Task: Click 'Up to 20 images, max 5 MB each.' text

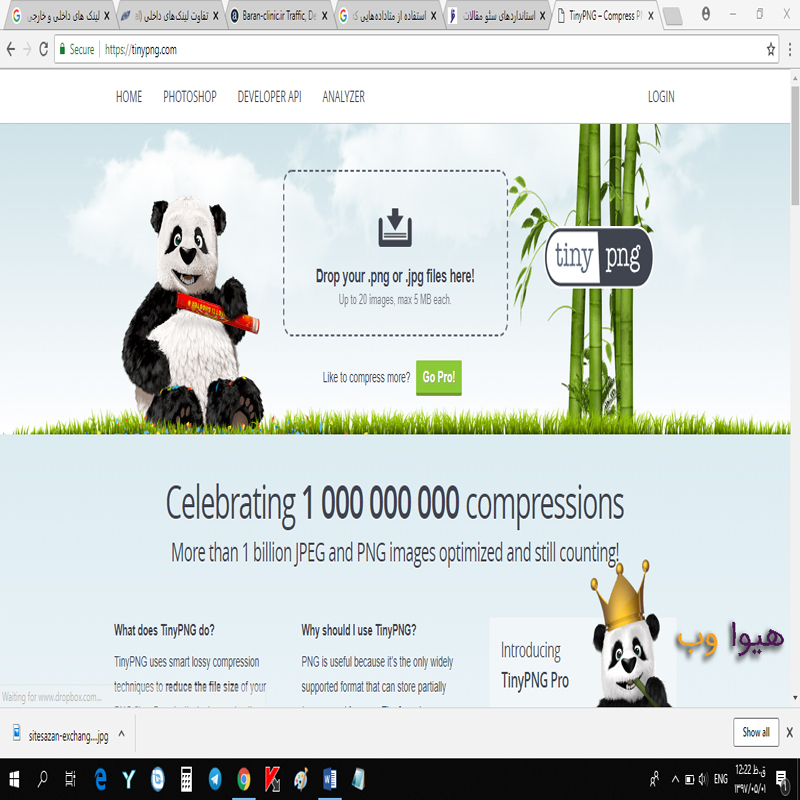Action: [395, 299]
